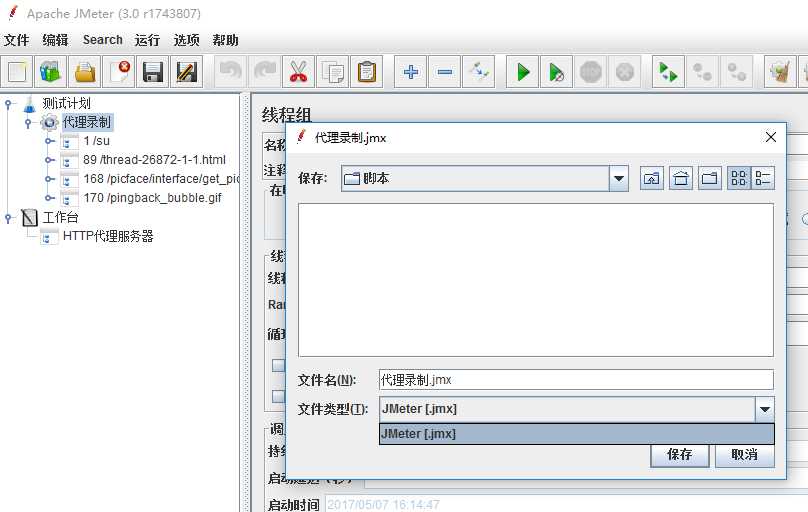Collapse the 代理录制 thread group node
Image resolution: width=808 pixels, height=512 pixels.
[28, 123]
